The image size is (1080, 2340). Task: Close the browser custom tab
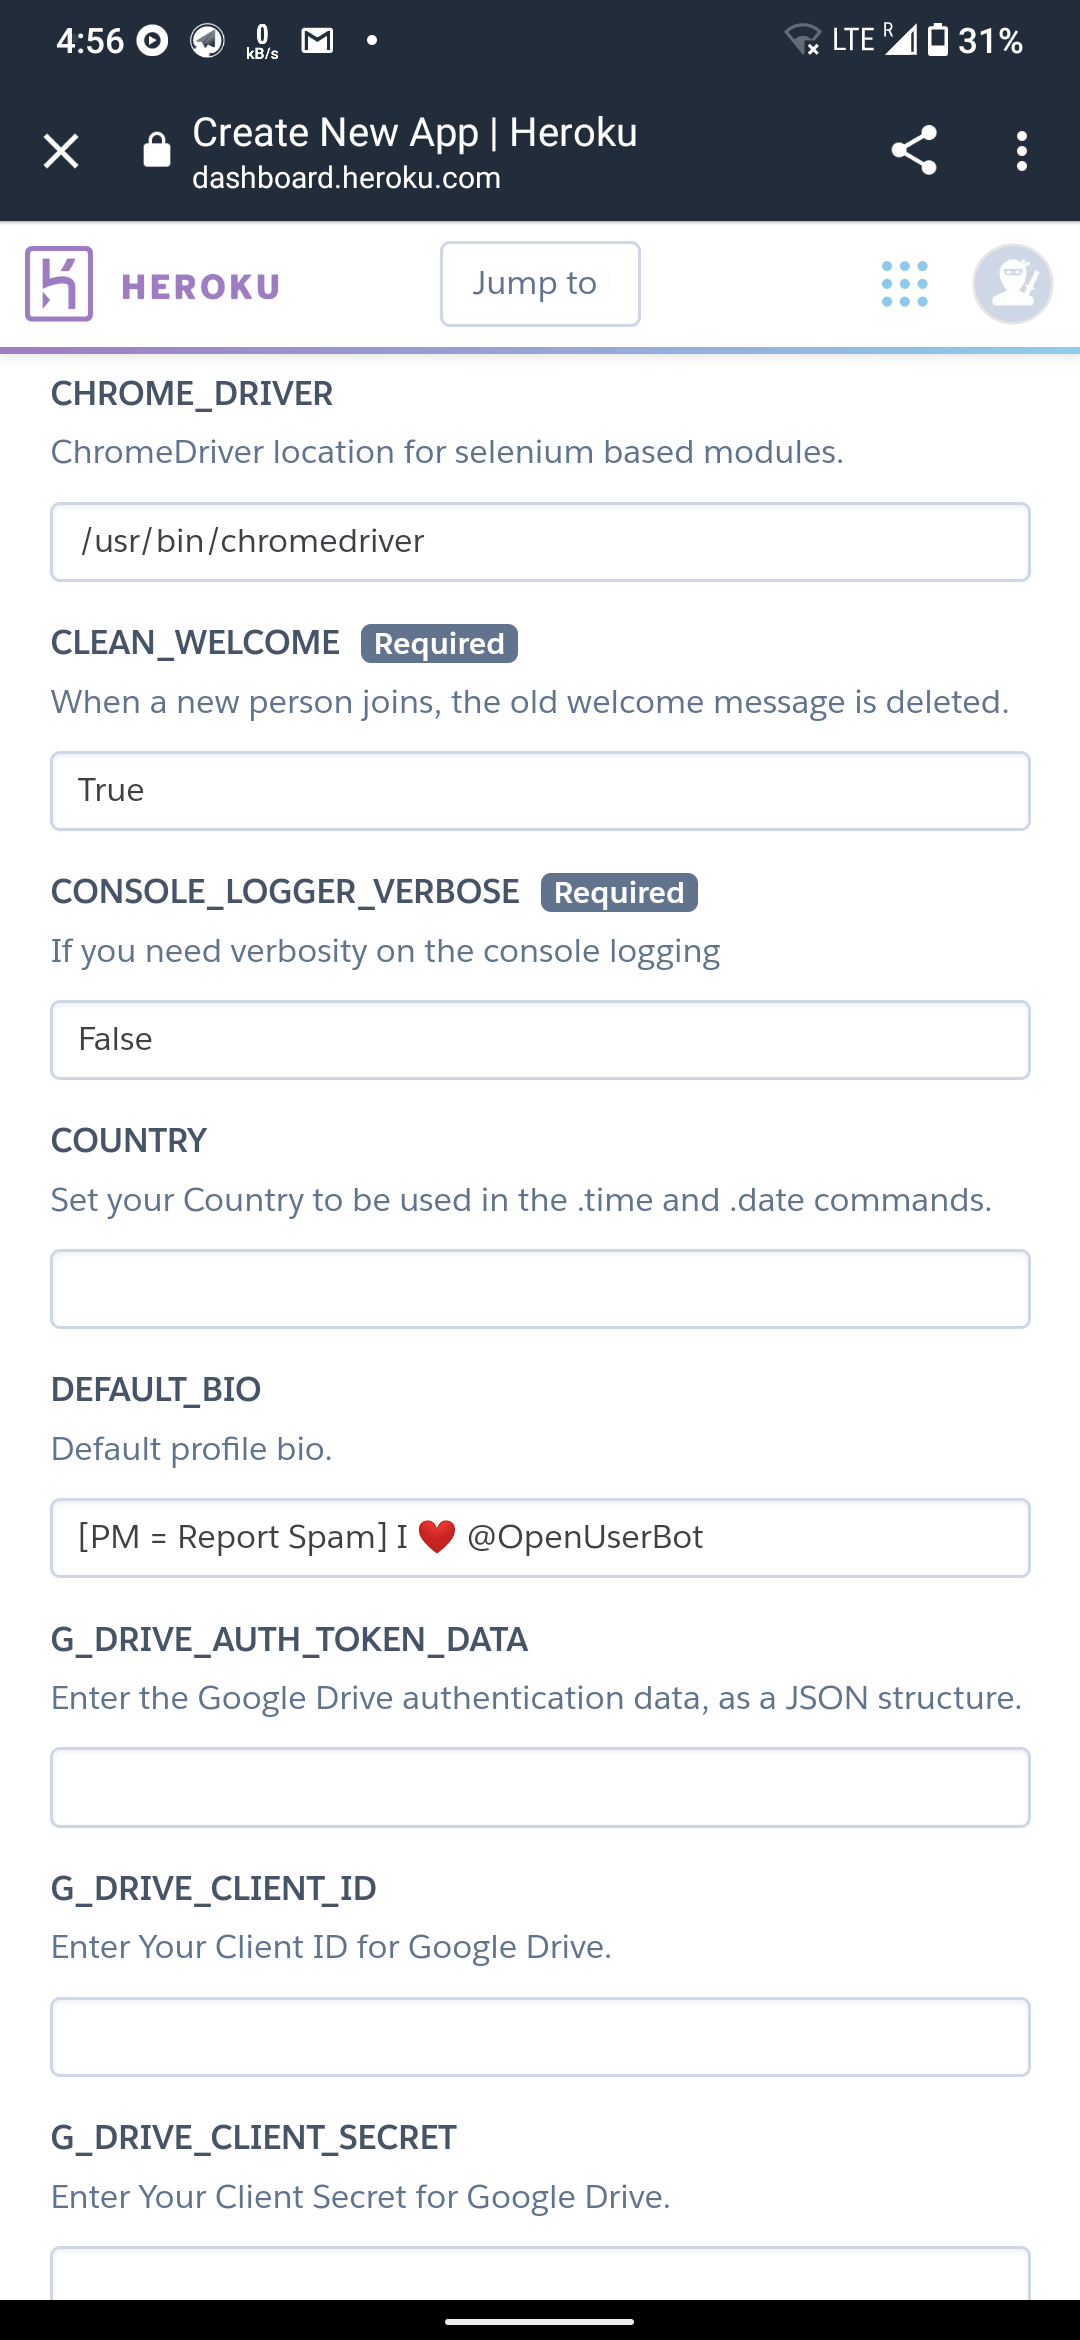pos(61,152)
